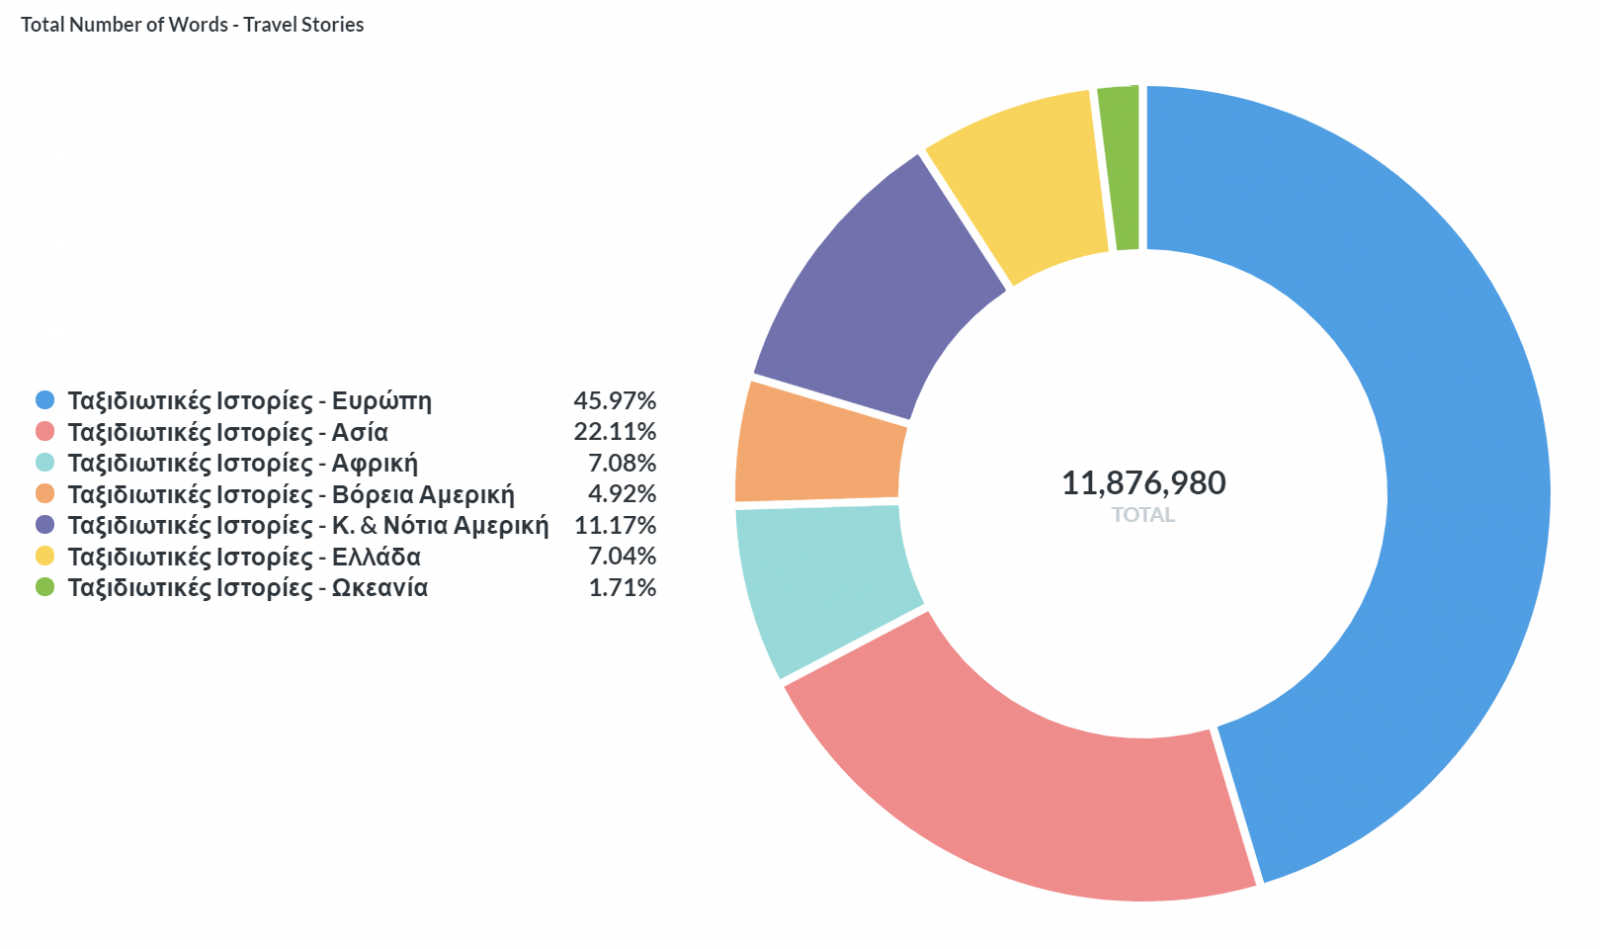Click the orange legend dot for Βόρεια Αμερική
The height and width of the screenshot is (949, 1600).
pyautogui.click(x=45, y=494)
